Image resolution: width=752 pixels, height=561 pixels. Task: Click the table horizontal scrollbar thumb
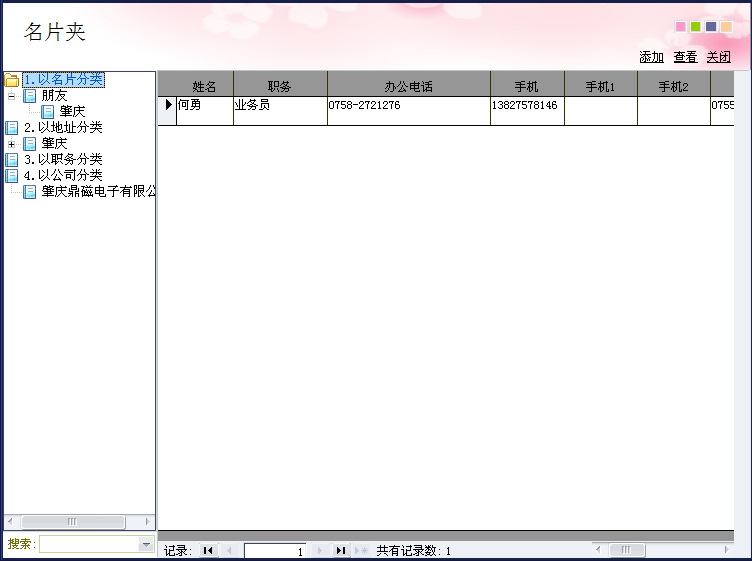627,549
